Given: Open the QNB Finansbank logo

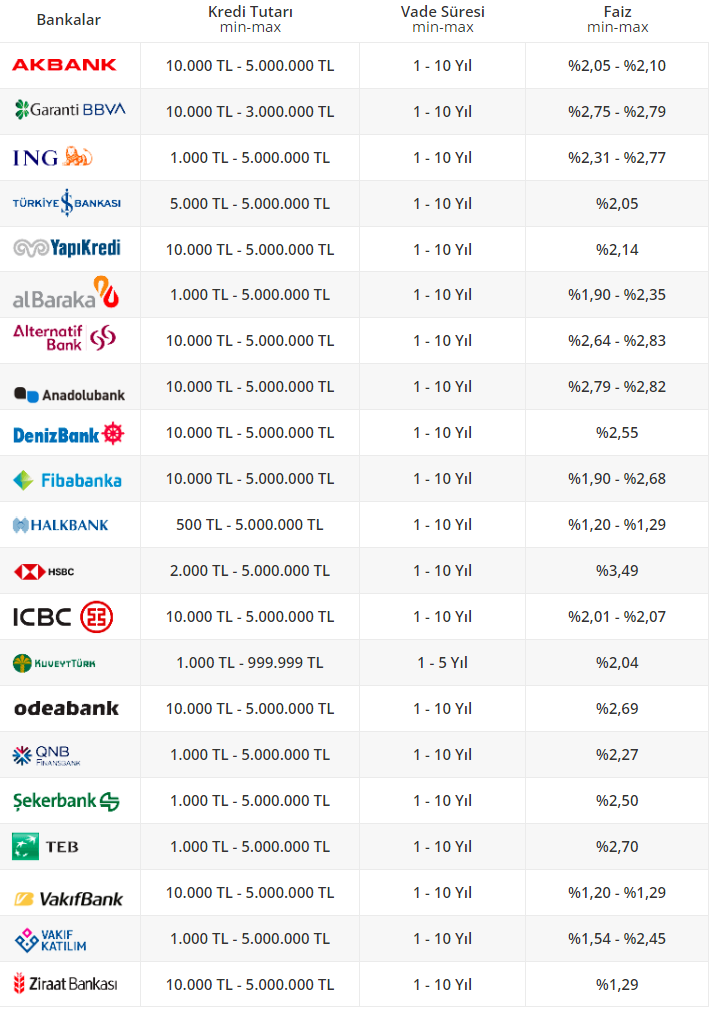Looking at the screenshot, I should tap(47, 755).
